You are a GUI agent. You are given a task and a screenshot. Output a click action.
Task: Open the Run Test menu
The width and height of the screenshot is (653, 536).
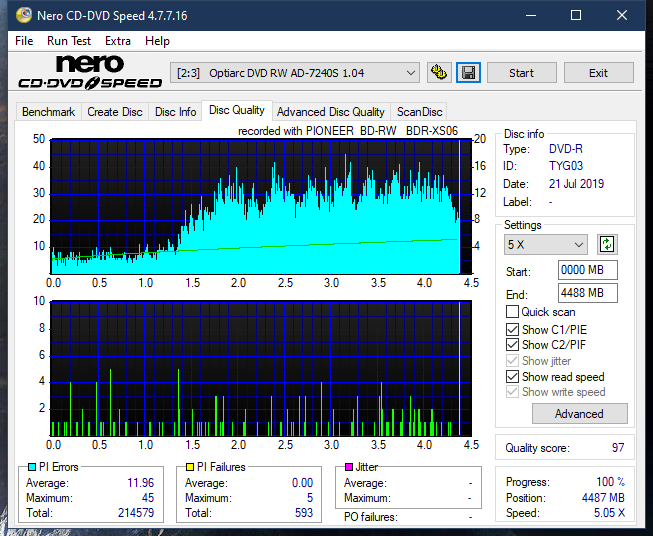[x=69, y=41]
